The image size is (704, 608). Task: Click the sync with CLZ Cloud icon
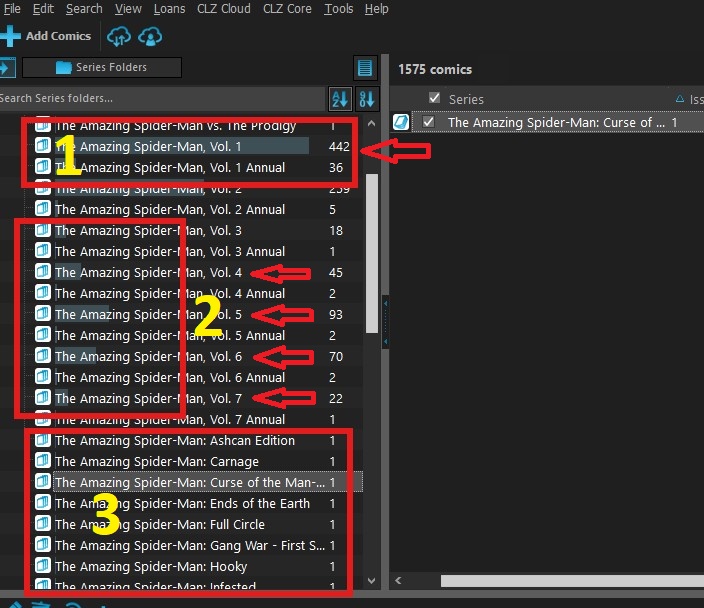click(x=119, y=36)
